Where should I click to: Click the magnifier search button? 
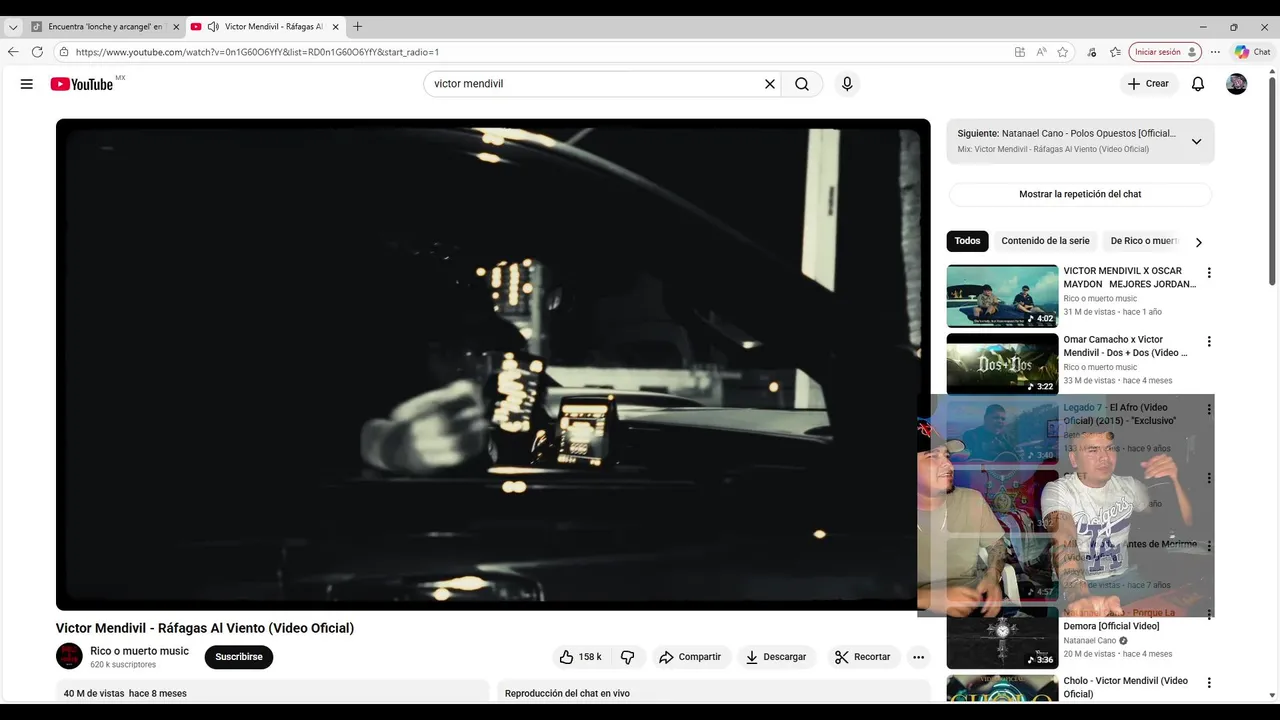point(802,84)
